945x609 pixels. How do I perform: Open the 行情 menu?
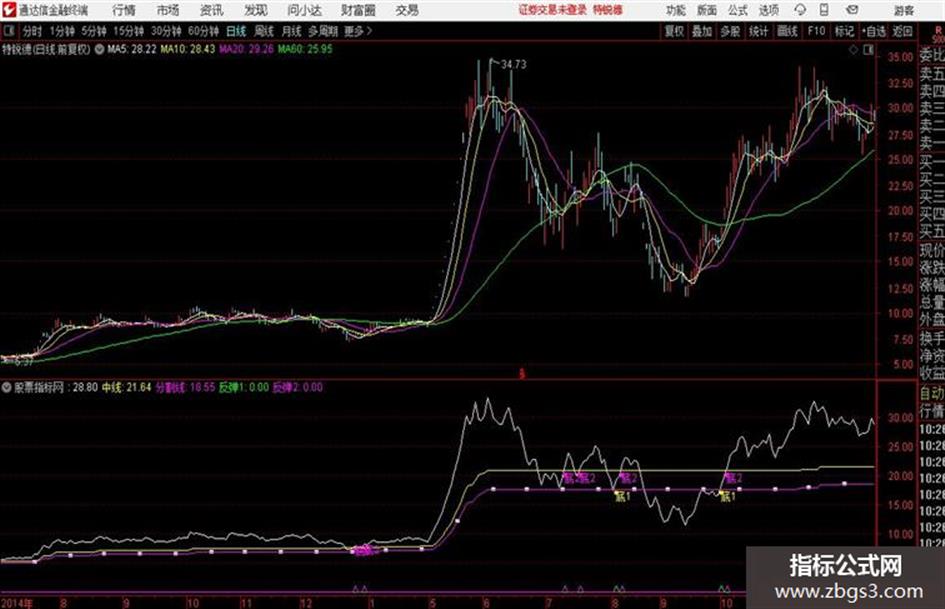[x=124, y=10]
